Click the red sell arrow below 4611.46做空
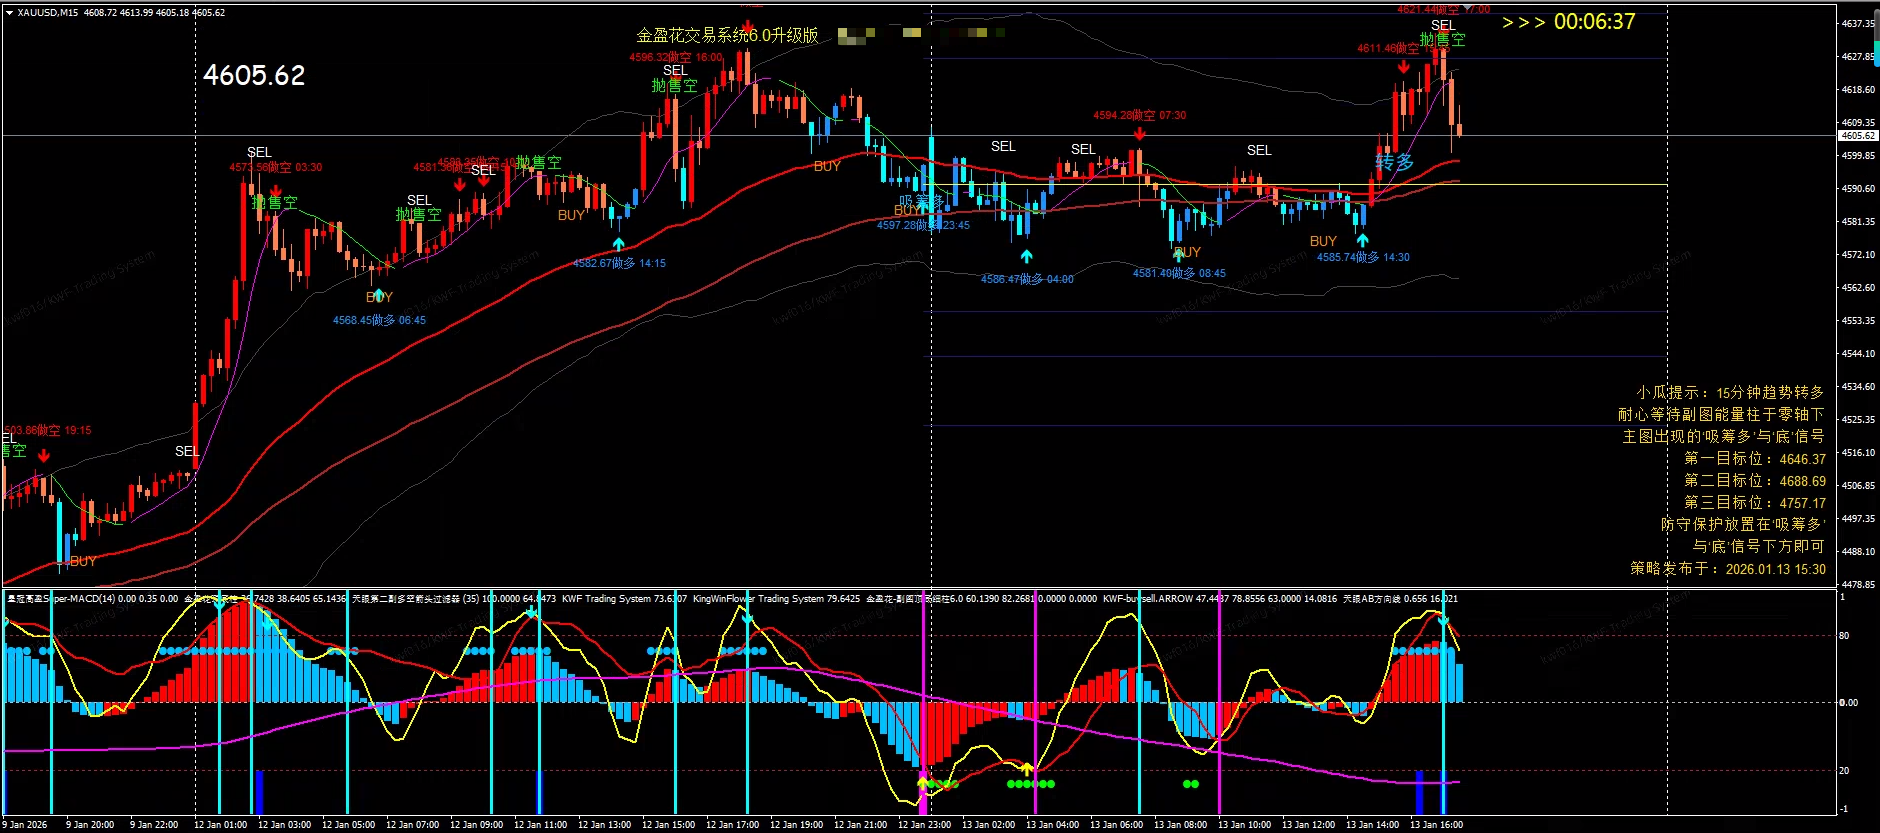Image resolution: width=1880 pixels, height=833 pixels. (1404, 67)
